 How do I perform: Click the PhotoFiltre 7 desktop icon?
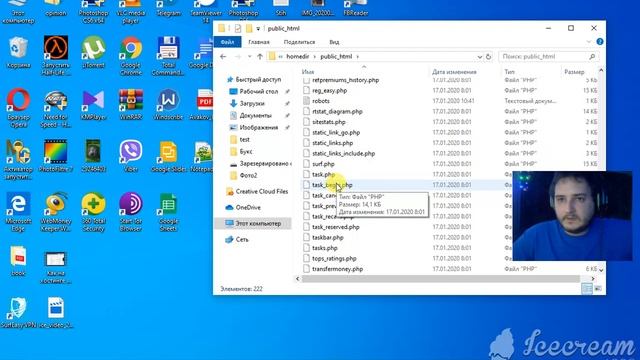(x=56, y=156)
